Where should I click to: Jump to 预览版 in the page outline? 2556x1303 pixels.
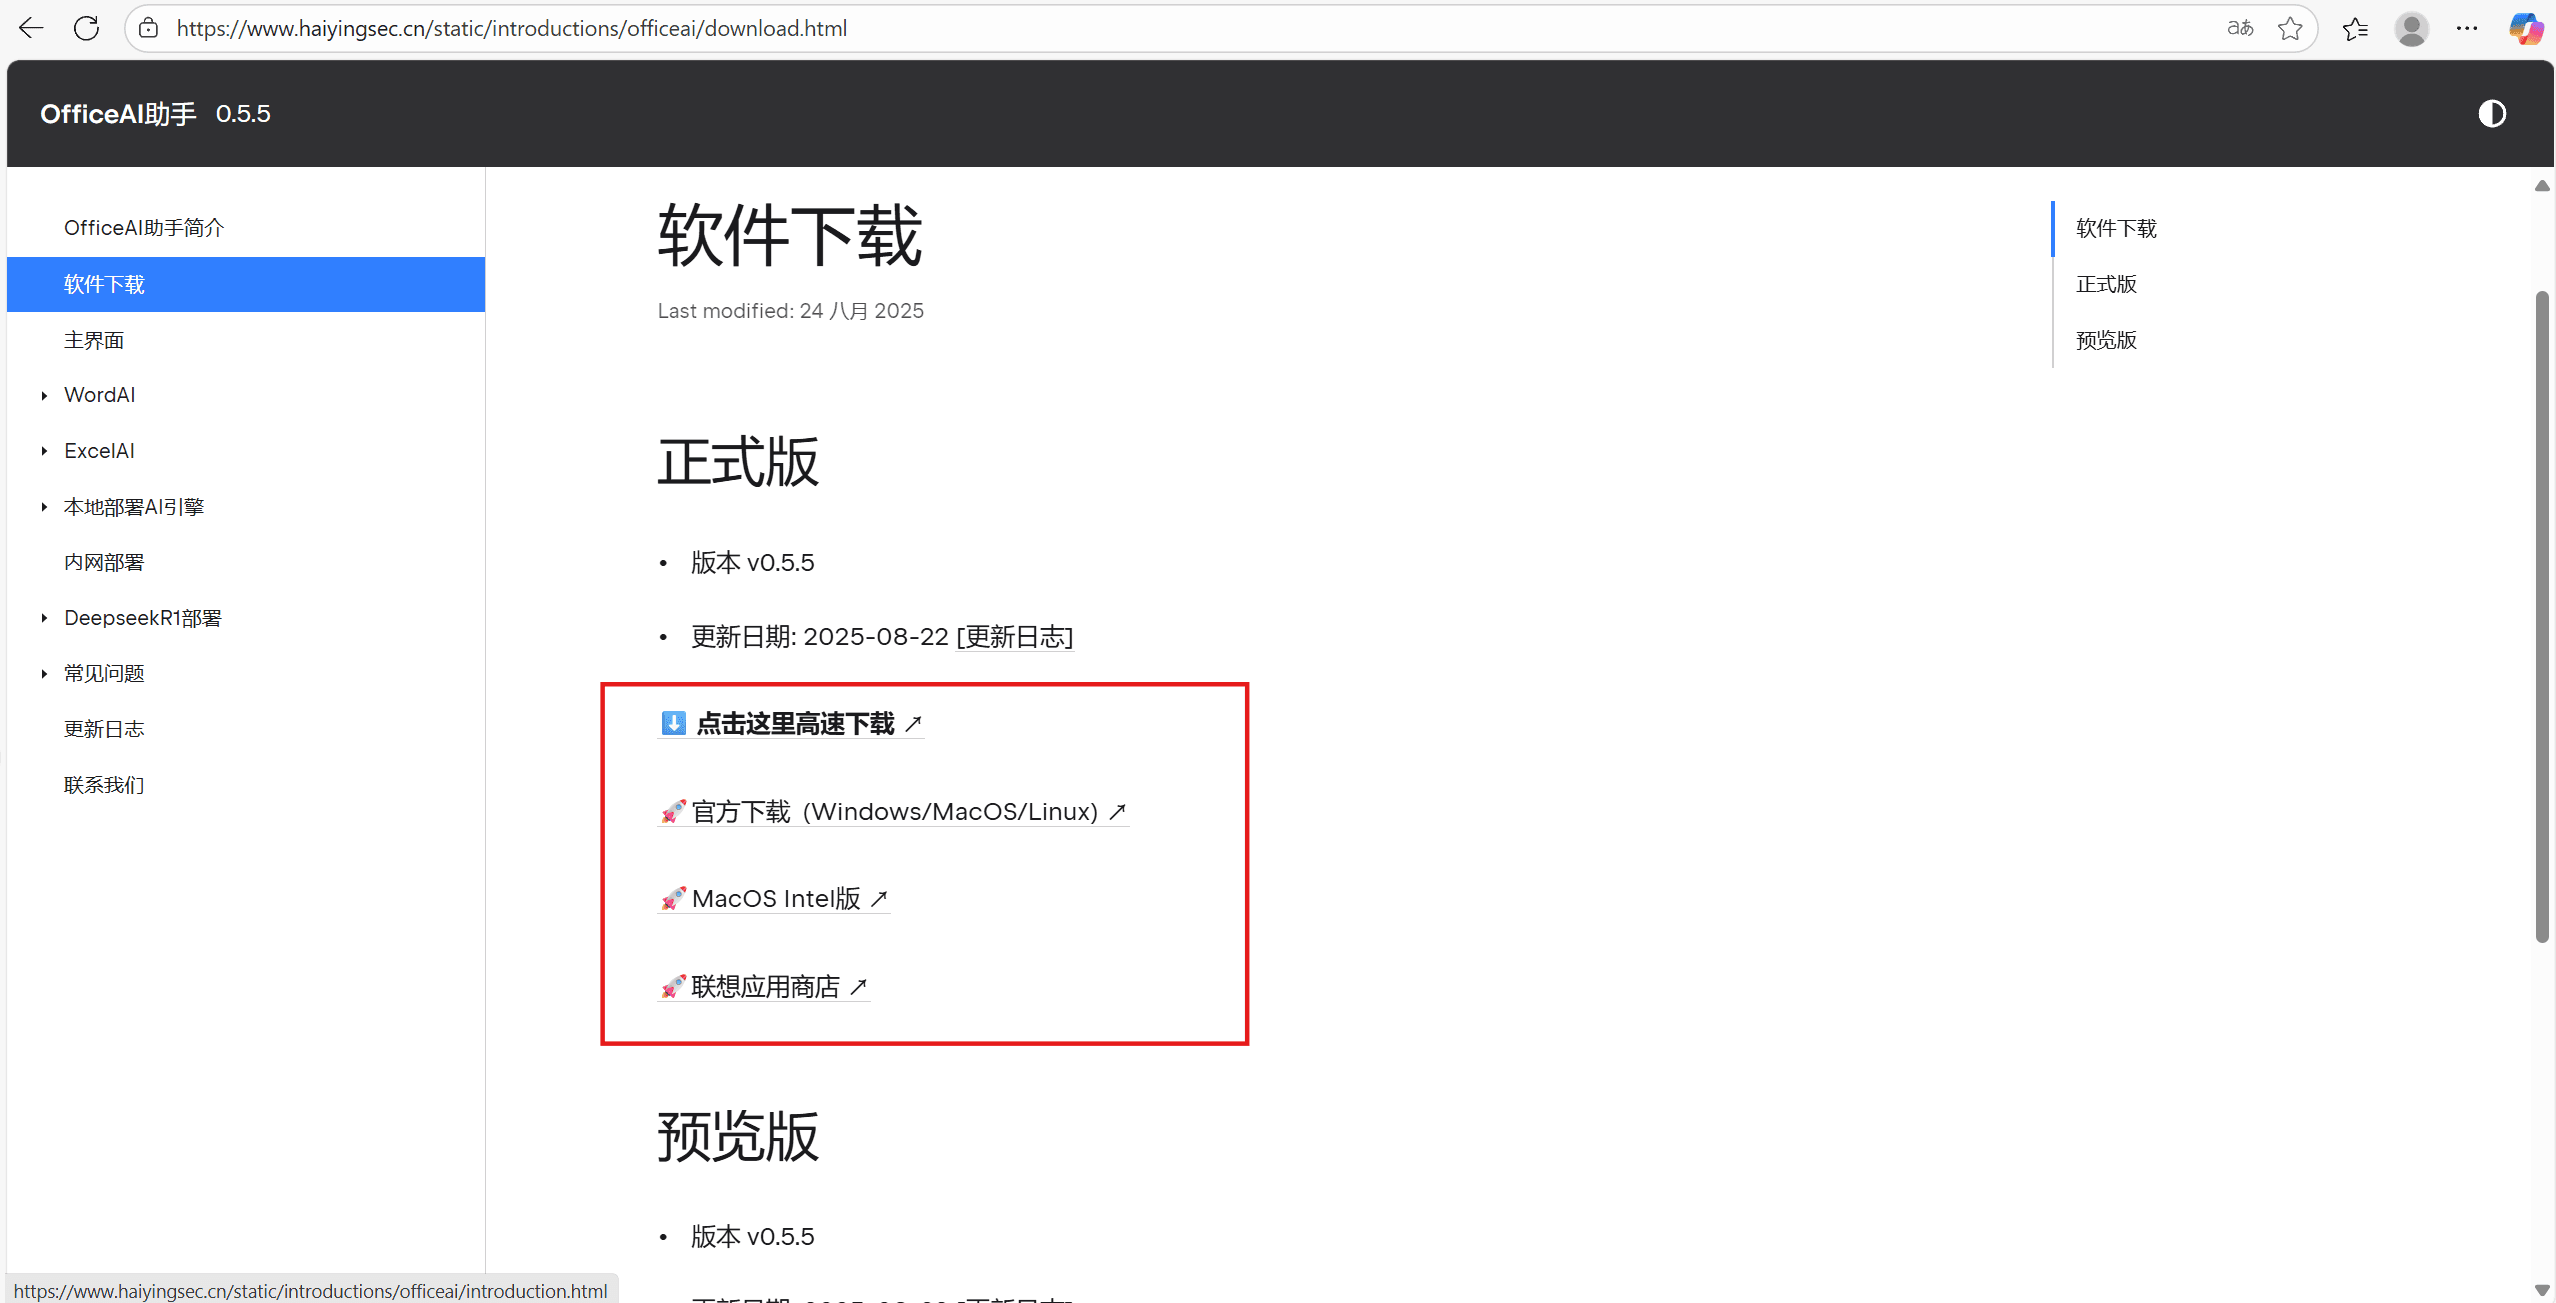pos(2106,340)
